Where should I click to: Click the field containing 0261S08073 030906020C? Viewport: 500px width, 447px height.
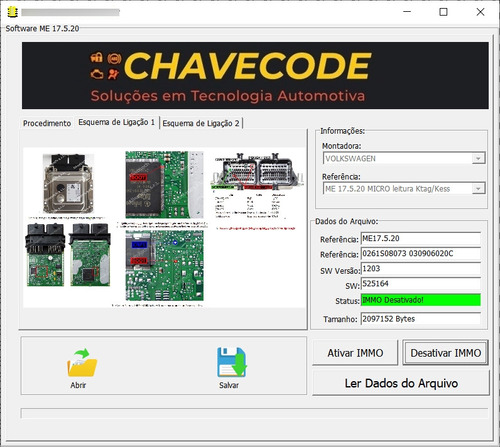pyautogui.click(x=421, y=254)
